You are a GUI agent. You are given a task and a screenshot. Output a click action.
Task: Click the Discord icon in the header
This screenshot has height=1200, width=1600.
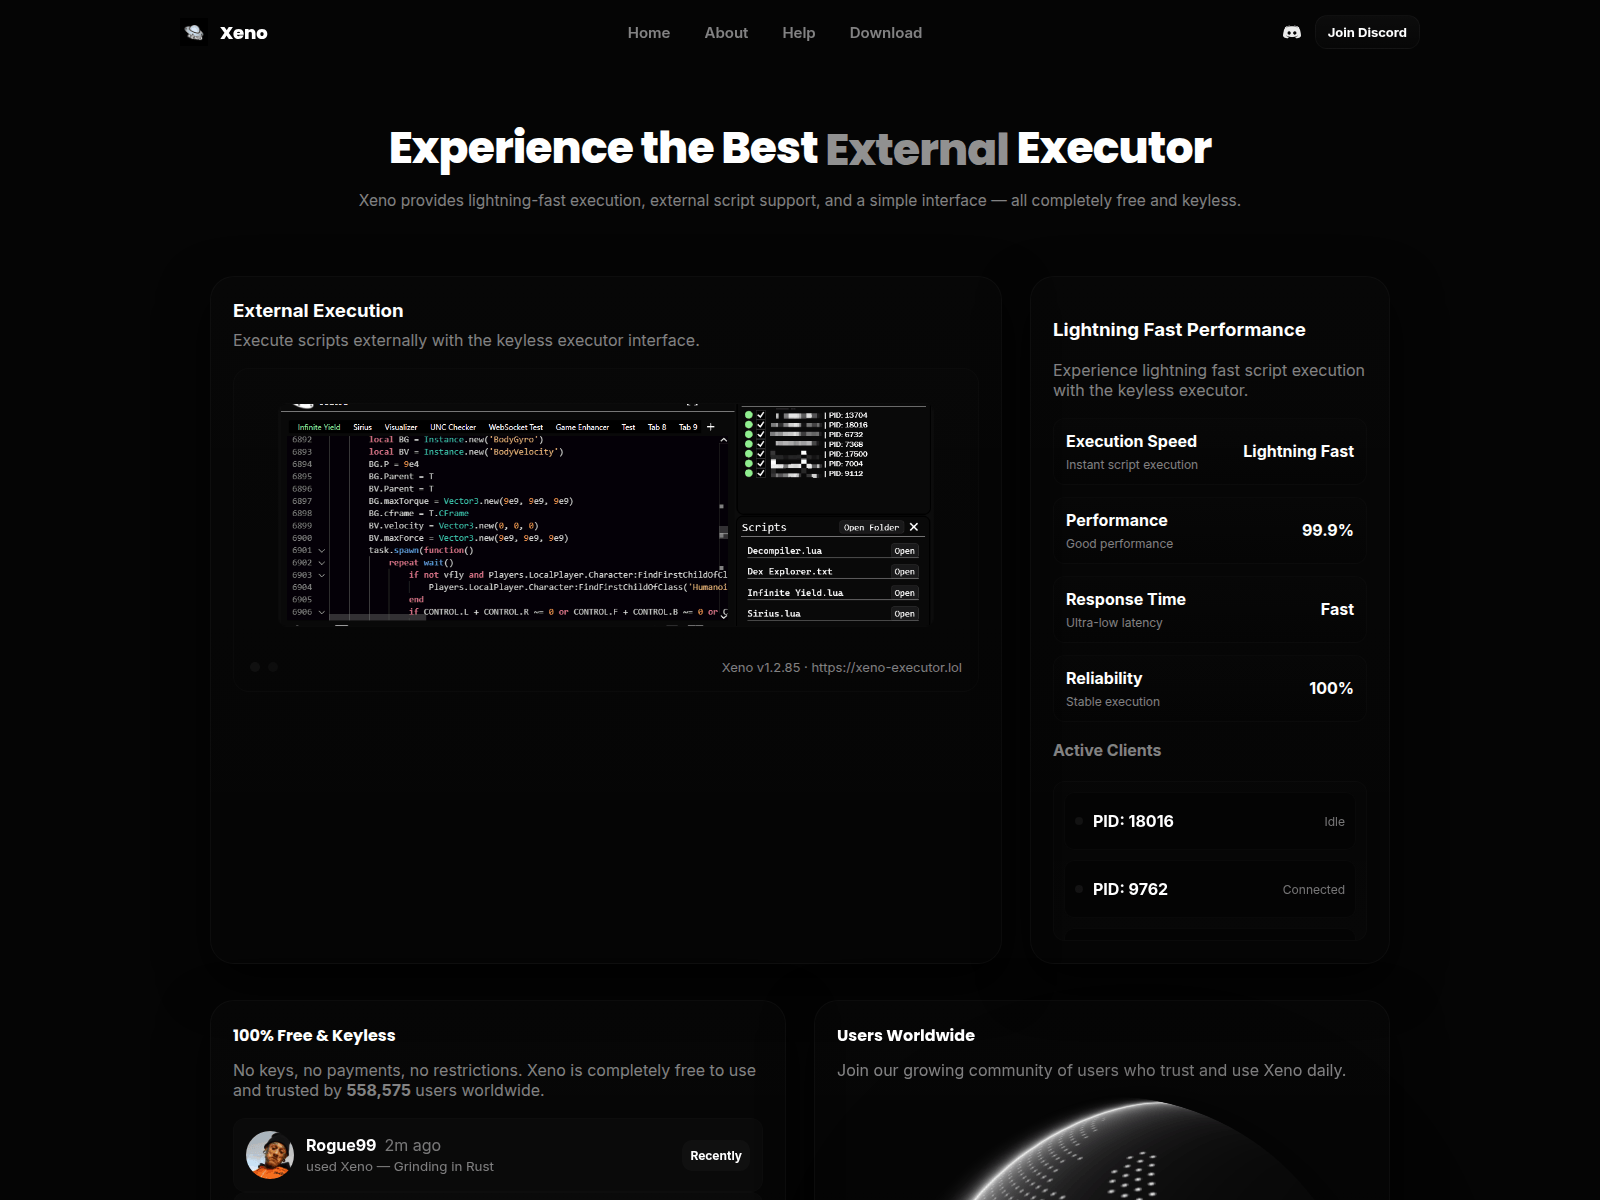(1292, 33)
